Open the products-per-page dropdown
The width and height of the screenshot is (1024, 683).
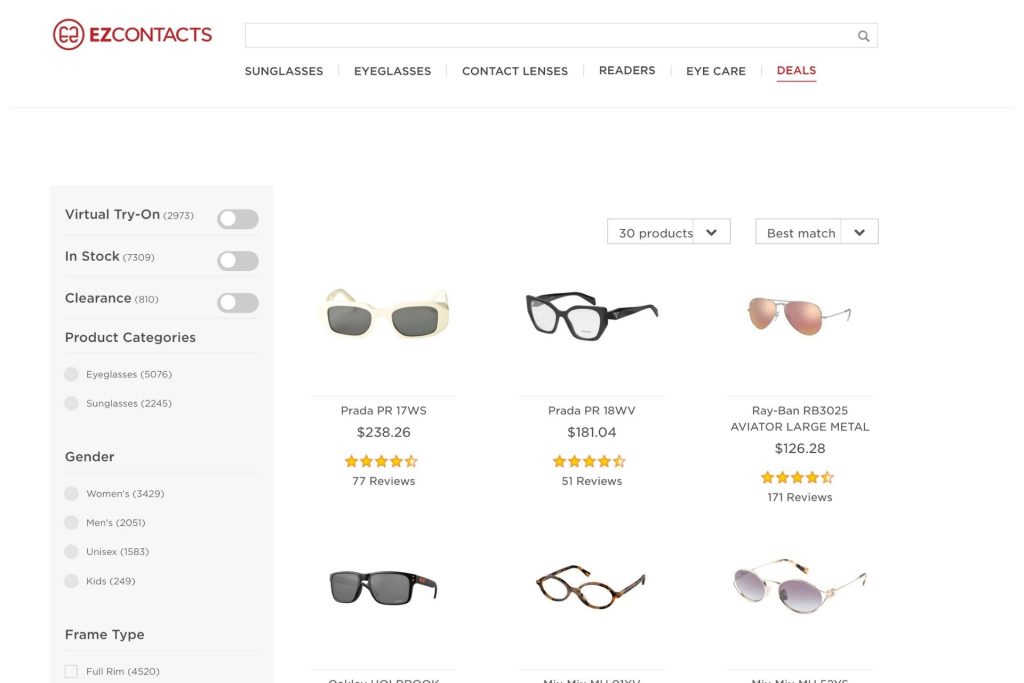668,231
